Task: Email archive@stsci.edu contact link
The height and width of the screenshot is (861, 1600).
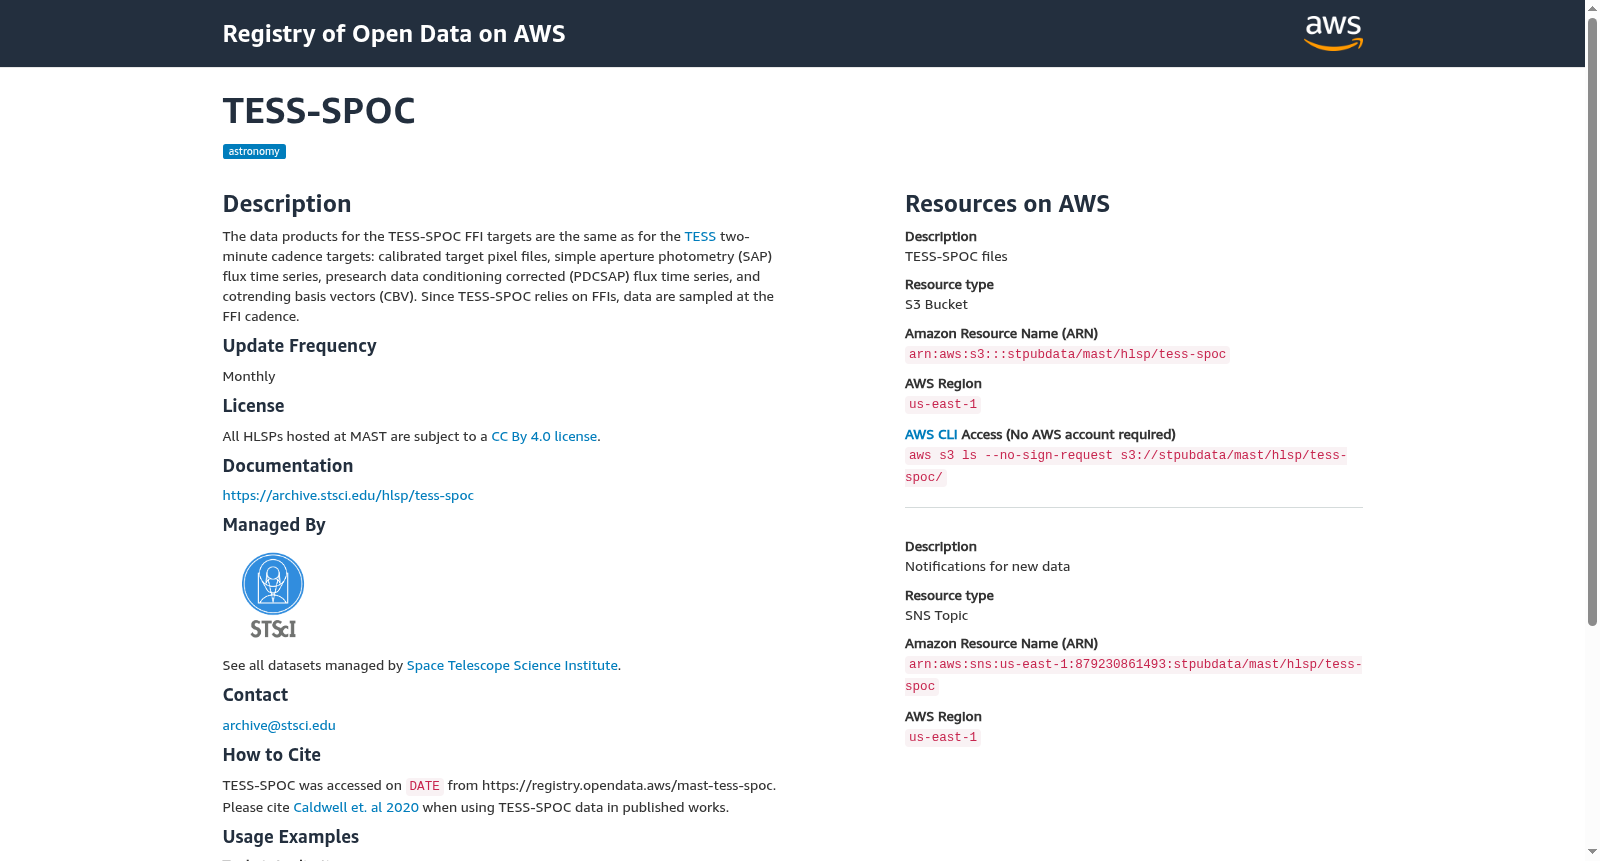Action: point(279,726)
